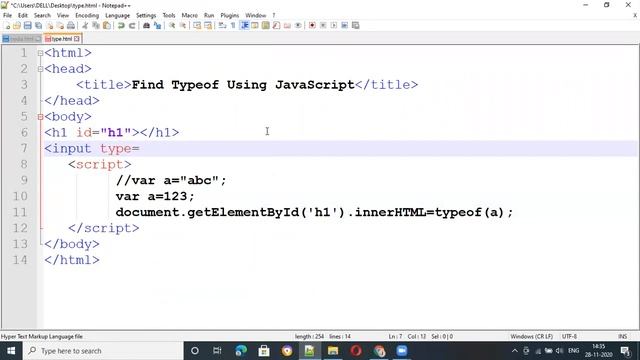Save the file using the Save icon
The height and width of the screenshot is (360, 640).
pyautogui.click(x=27, y=26)
